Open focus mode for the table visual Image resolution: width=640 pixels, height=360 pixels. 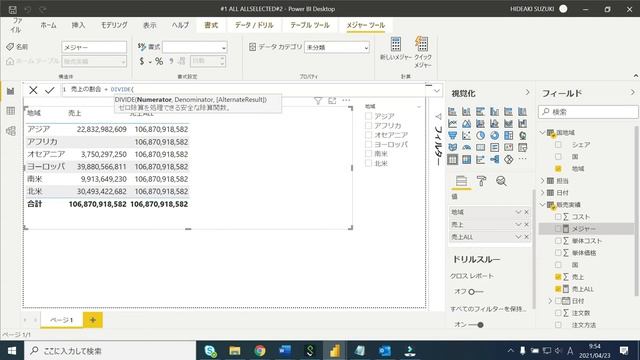pyautogui.click(x=332, y=101)
